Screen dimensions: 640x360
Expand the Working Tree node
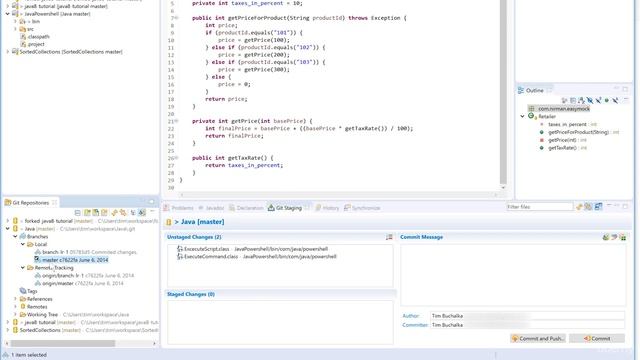click(x=16, y=314)
